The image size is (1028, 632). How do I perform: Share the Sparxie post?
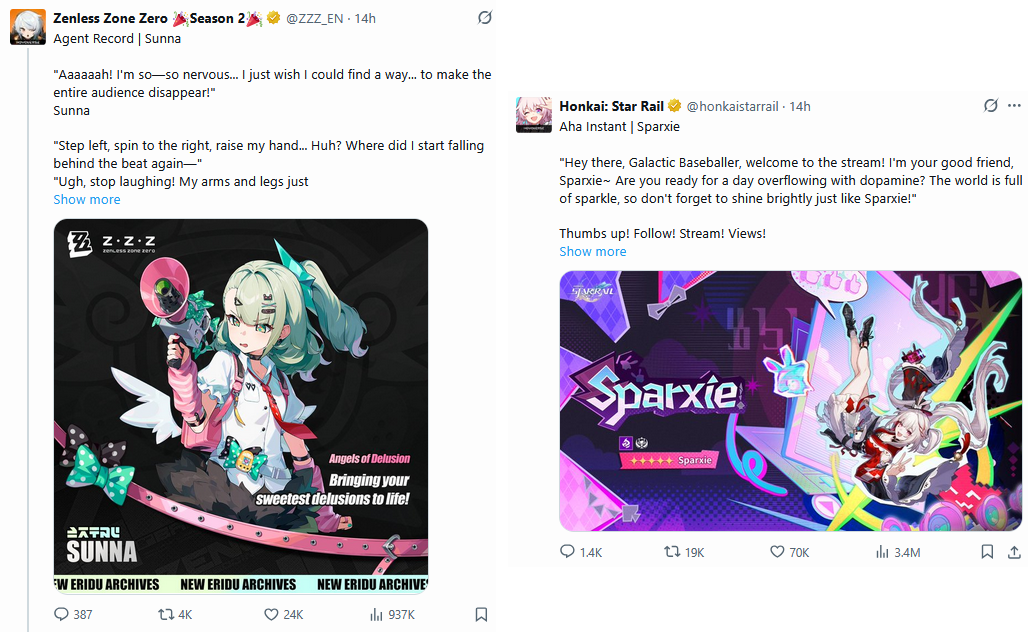tap(1014, 552)
